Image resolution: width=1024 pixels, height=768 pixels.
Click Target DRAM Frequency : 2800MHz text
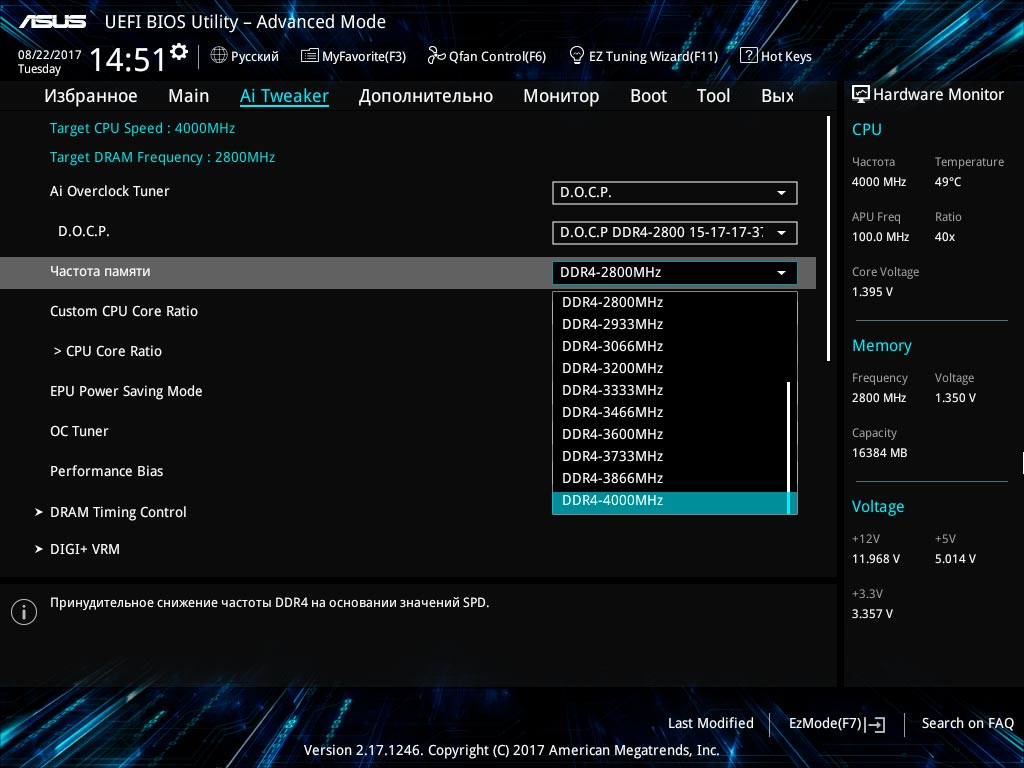click(x=162, y=157)
